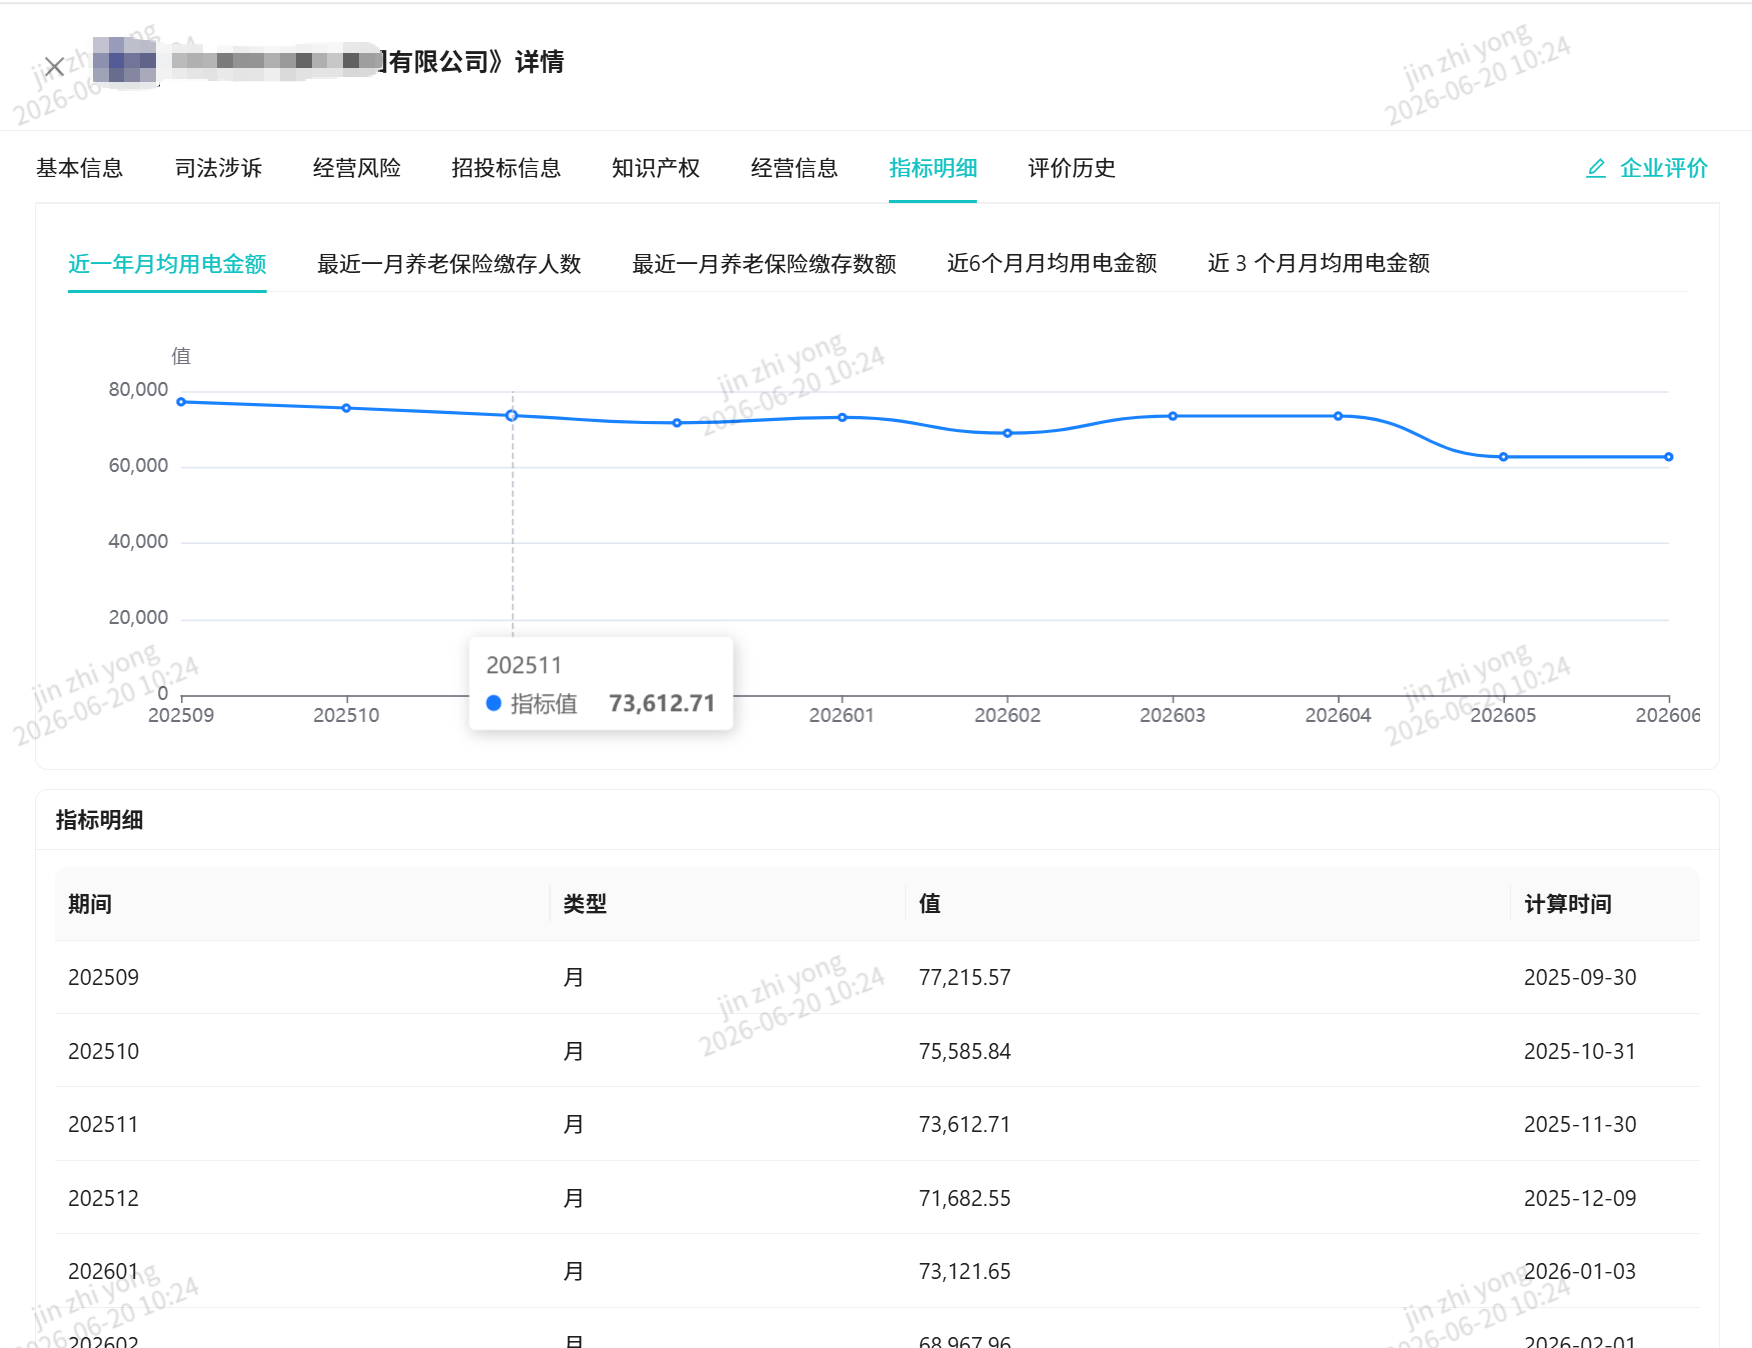Select 近 3 个月月均用电金额 indicator
Image resolution: width=1752 pixels, height=1348 pixels.
(x=1319, y=264)
